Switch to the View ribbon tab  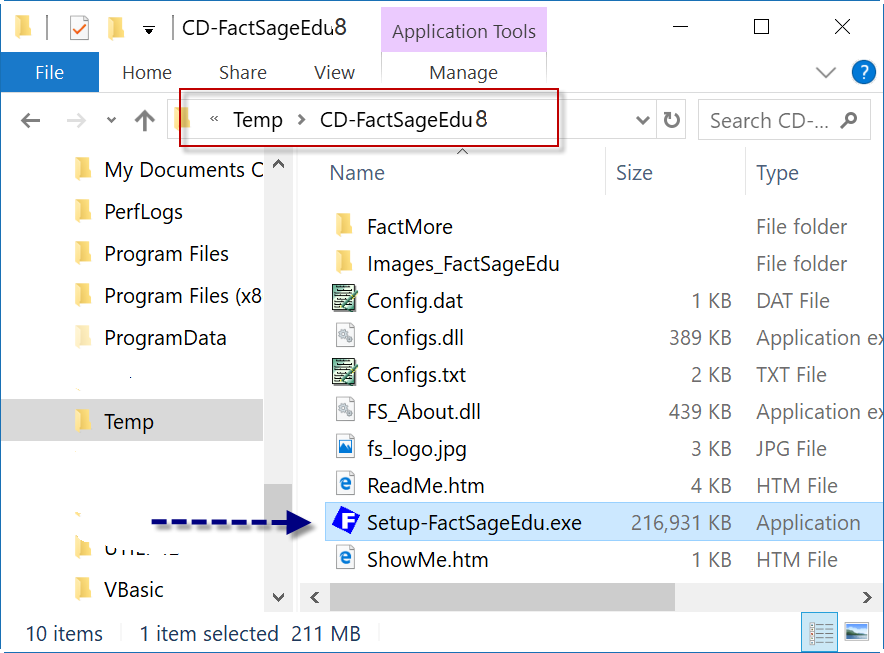[x=334, y=72]
